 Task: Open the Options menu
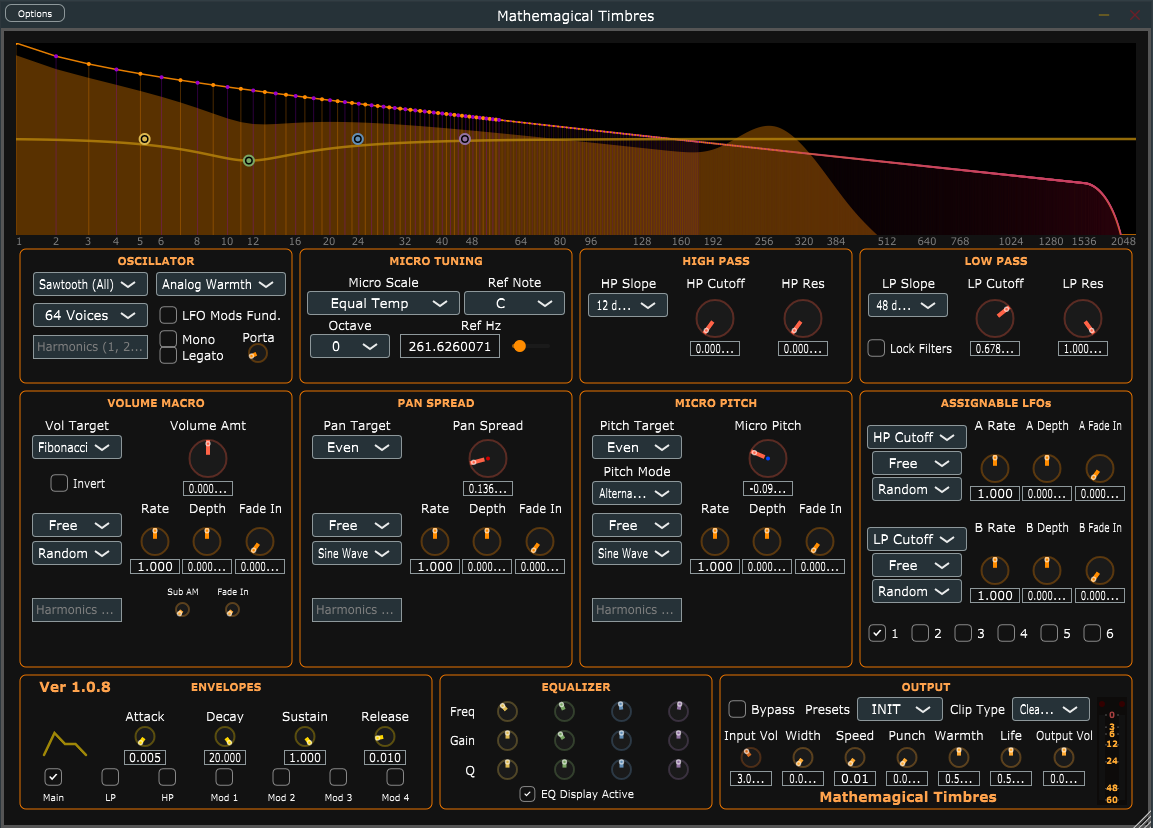(x=35, y=13)
